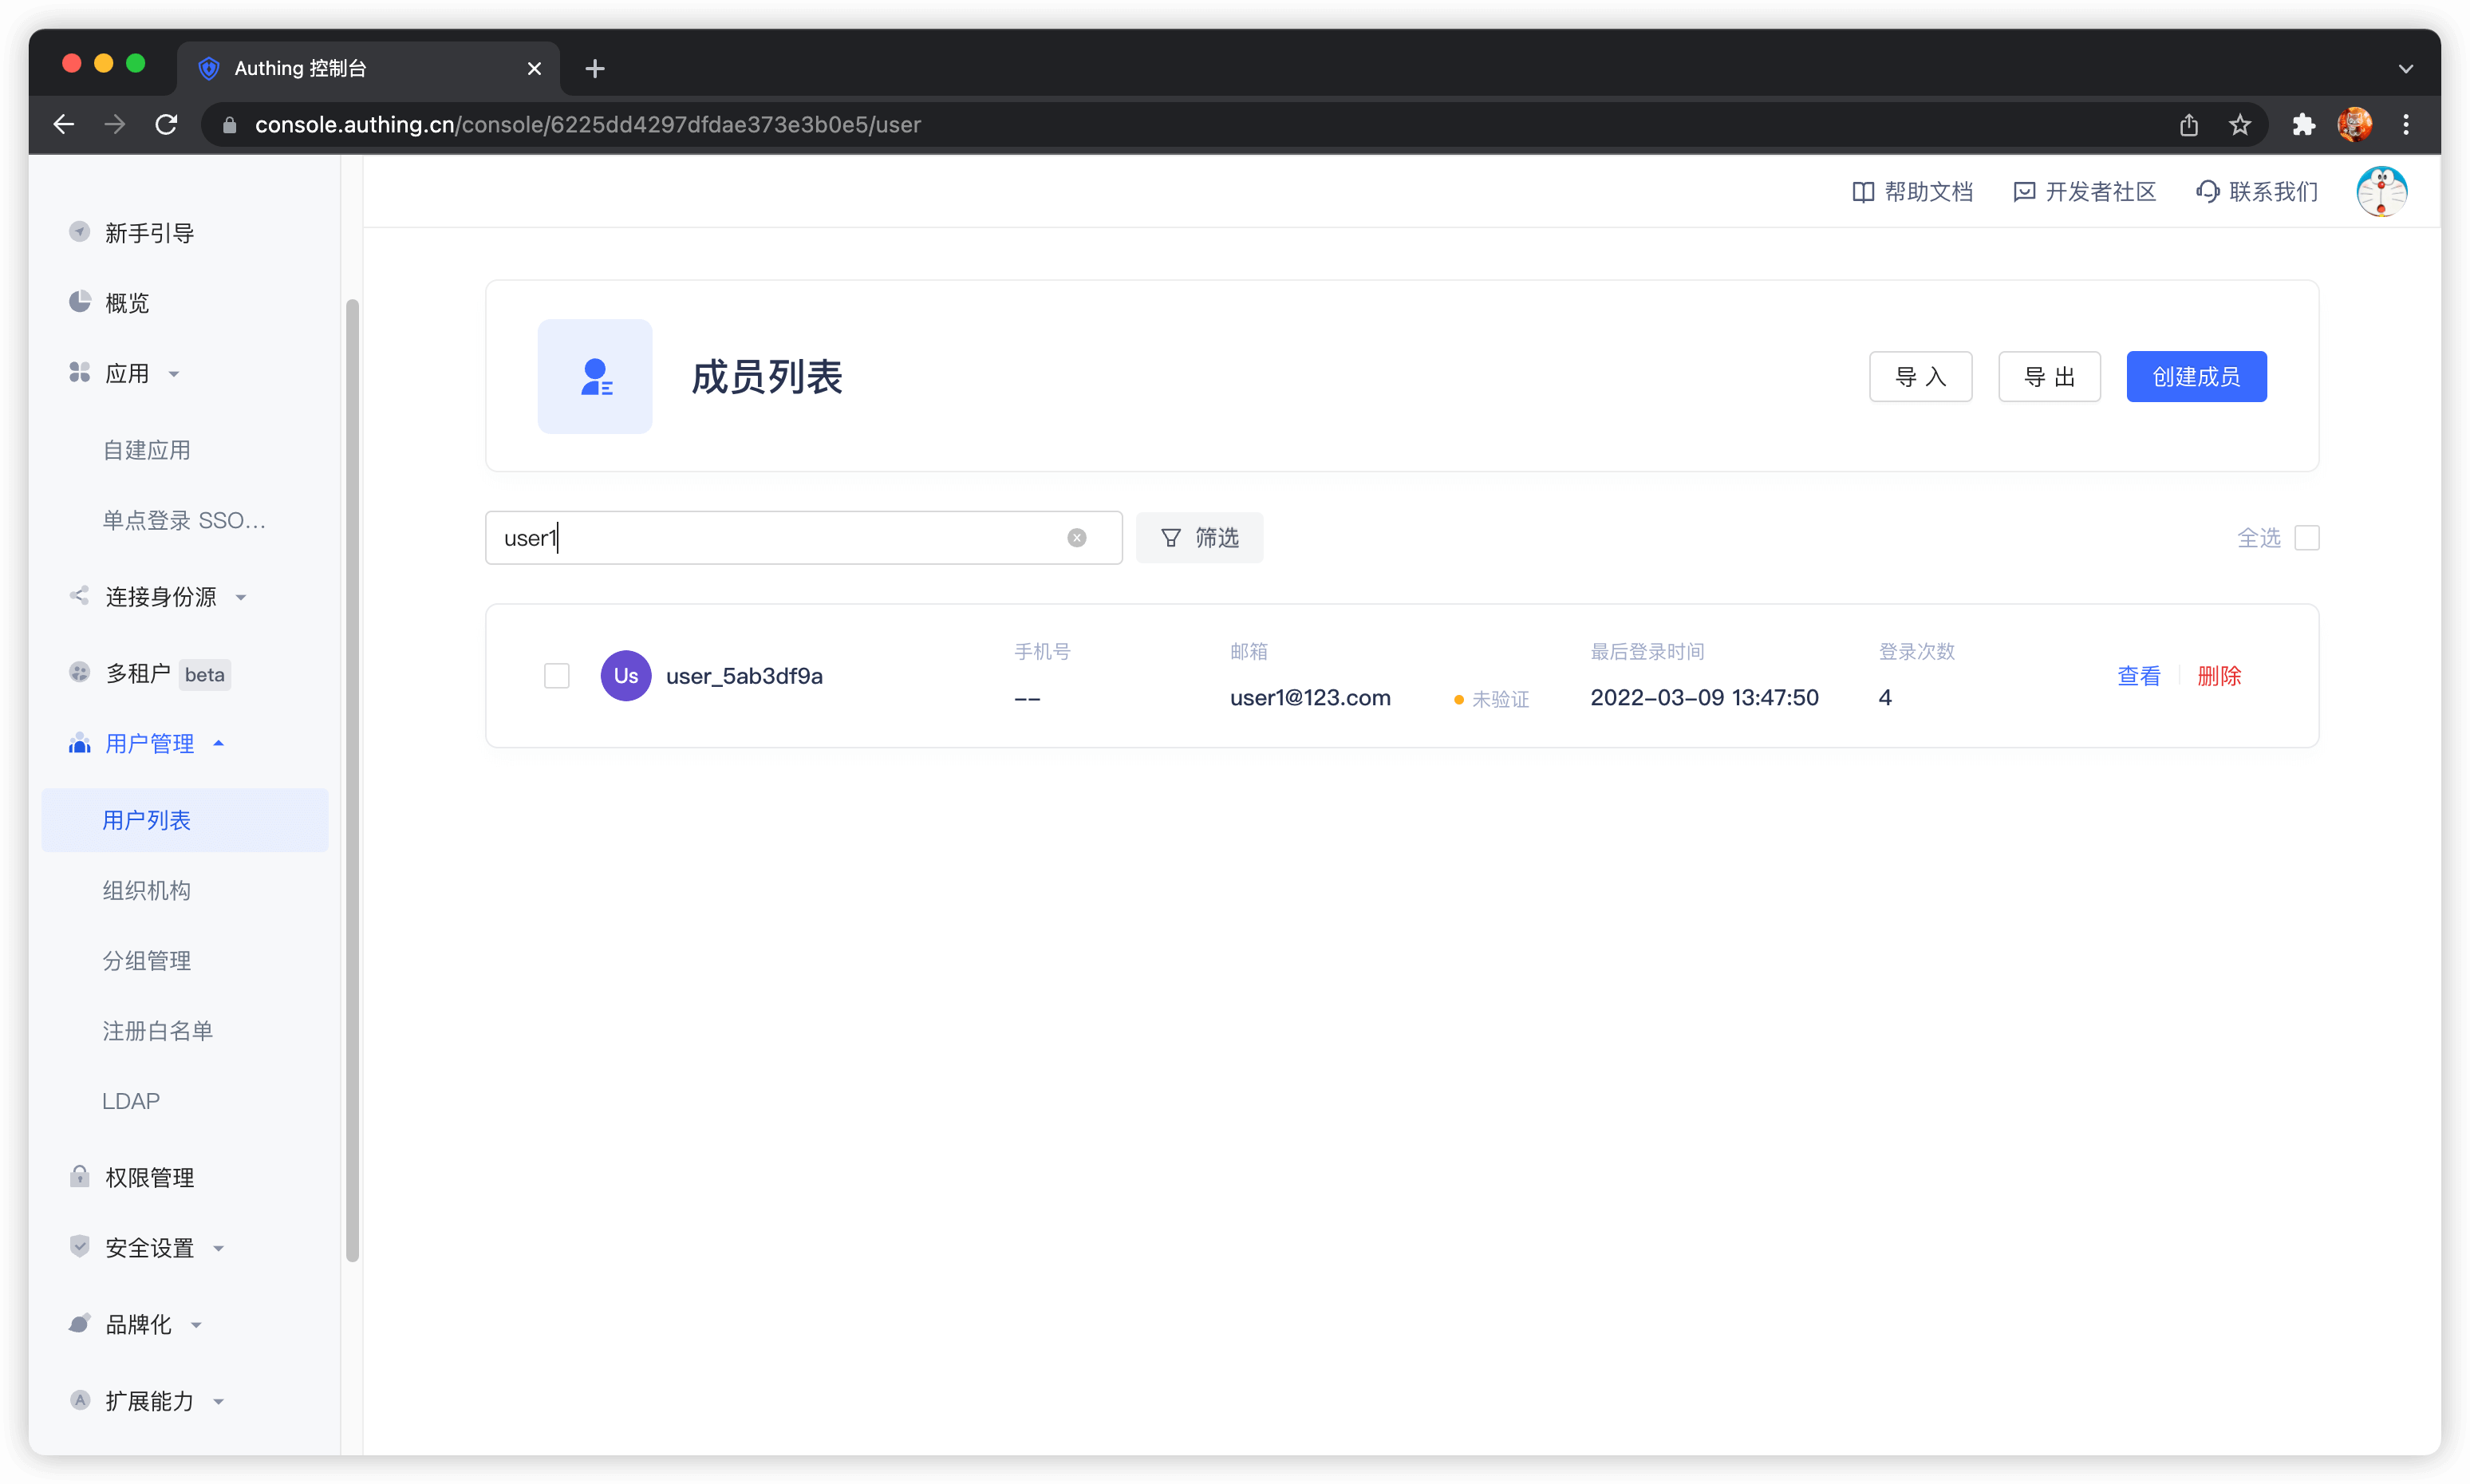Click the share icon in address bar
Image resolution: width=2470 pixels, height=1484 pixels.
[x=2189, y=125]
